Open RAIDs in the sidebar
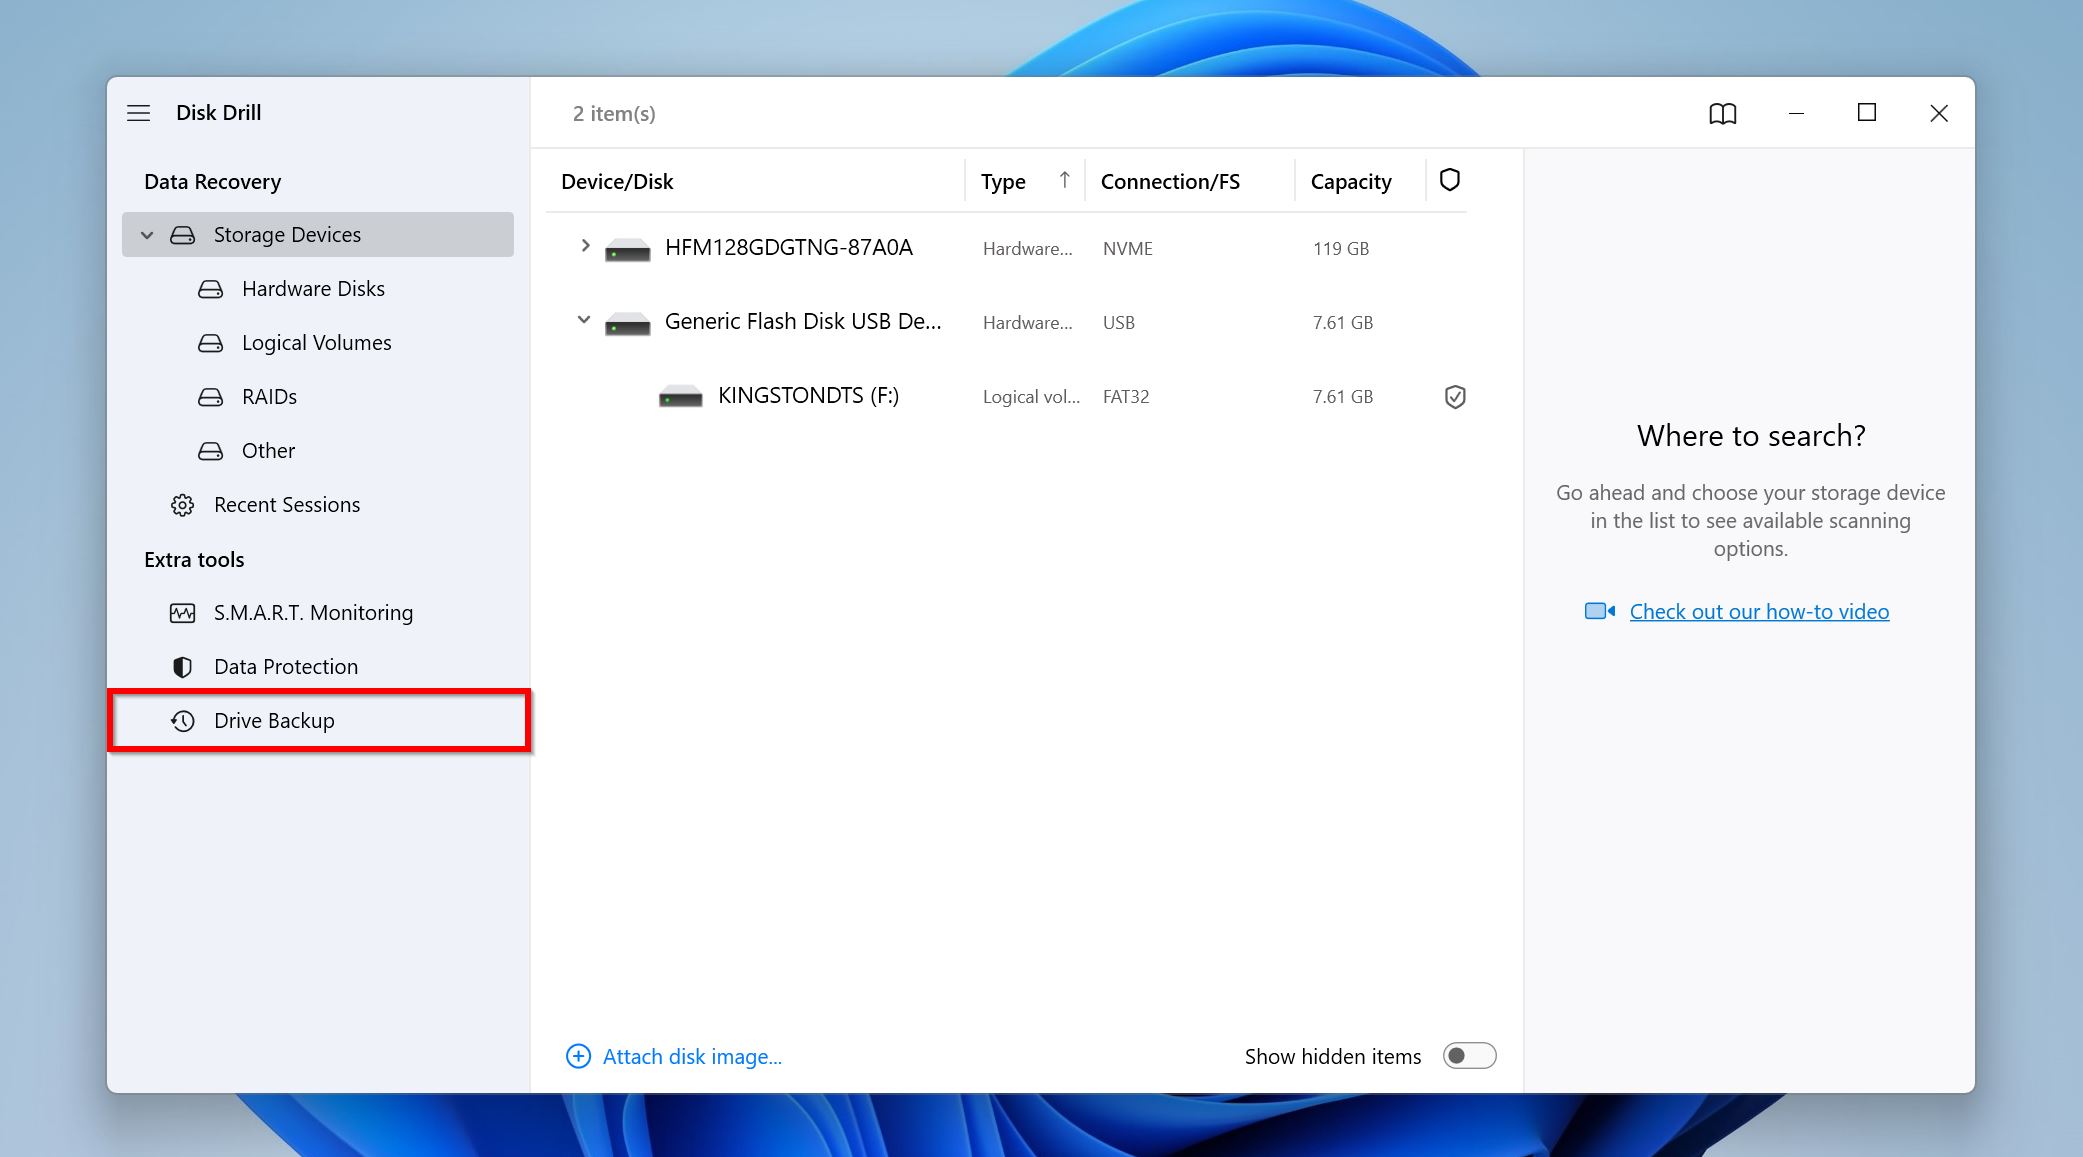Image resolution: width=2083 pixels, height=1157 pixels. click(269, 397)
